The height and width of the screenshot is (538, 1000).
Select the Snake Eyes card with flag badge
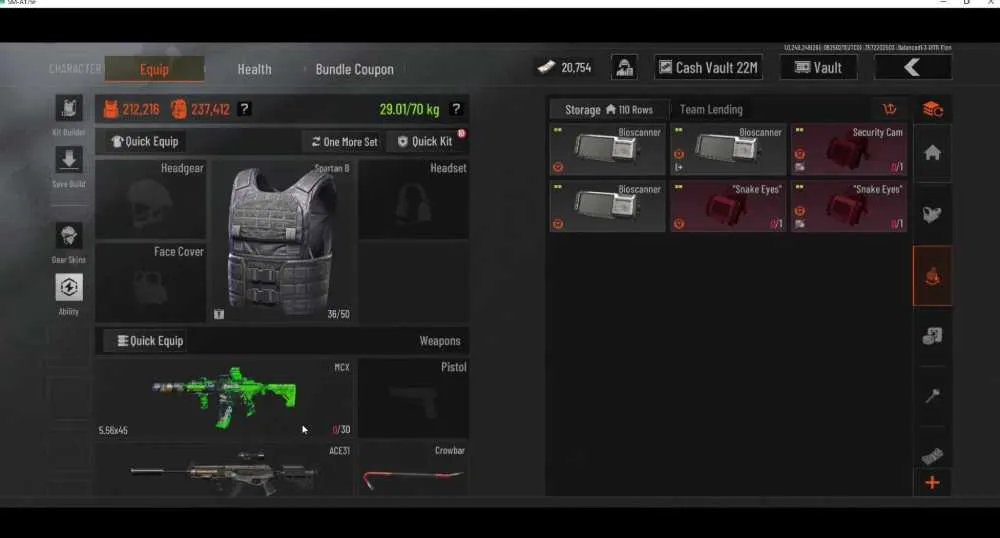click(849, 206)
